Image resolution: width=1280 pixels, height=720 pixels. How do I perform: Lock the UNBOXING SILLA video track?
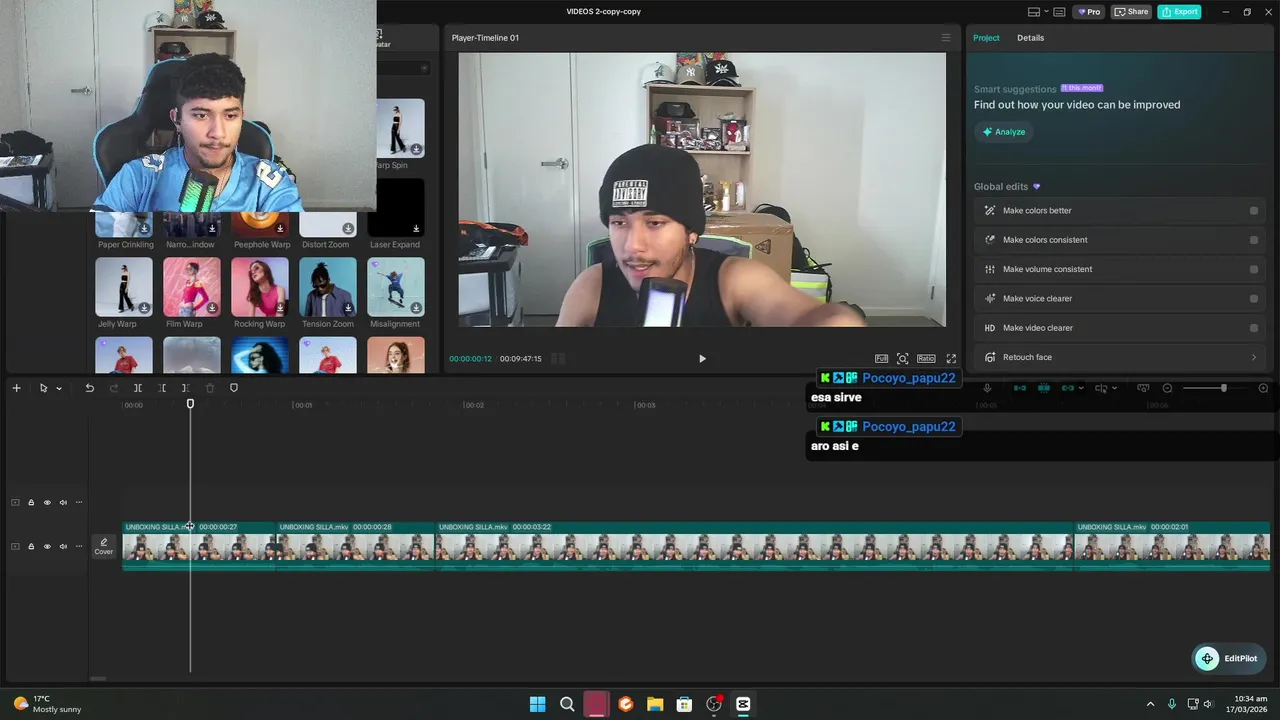(31, 546)
